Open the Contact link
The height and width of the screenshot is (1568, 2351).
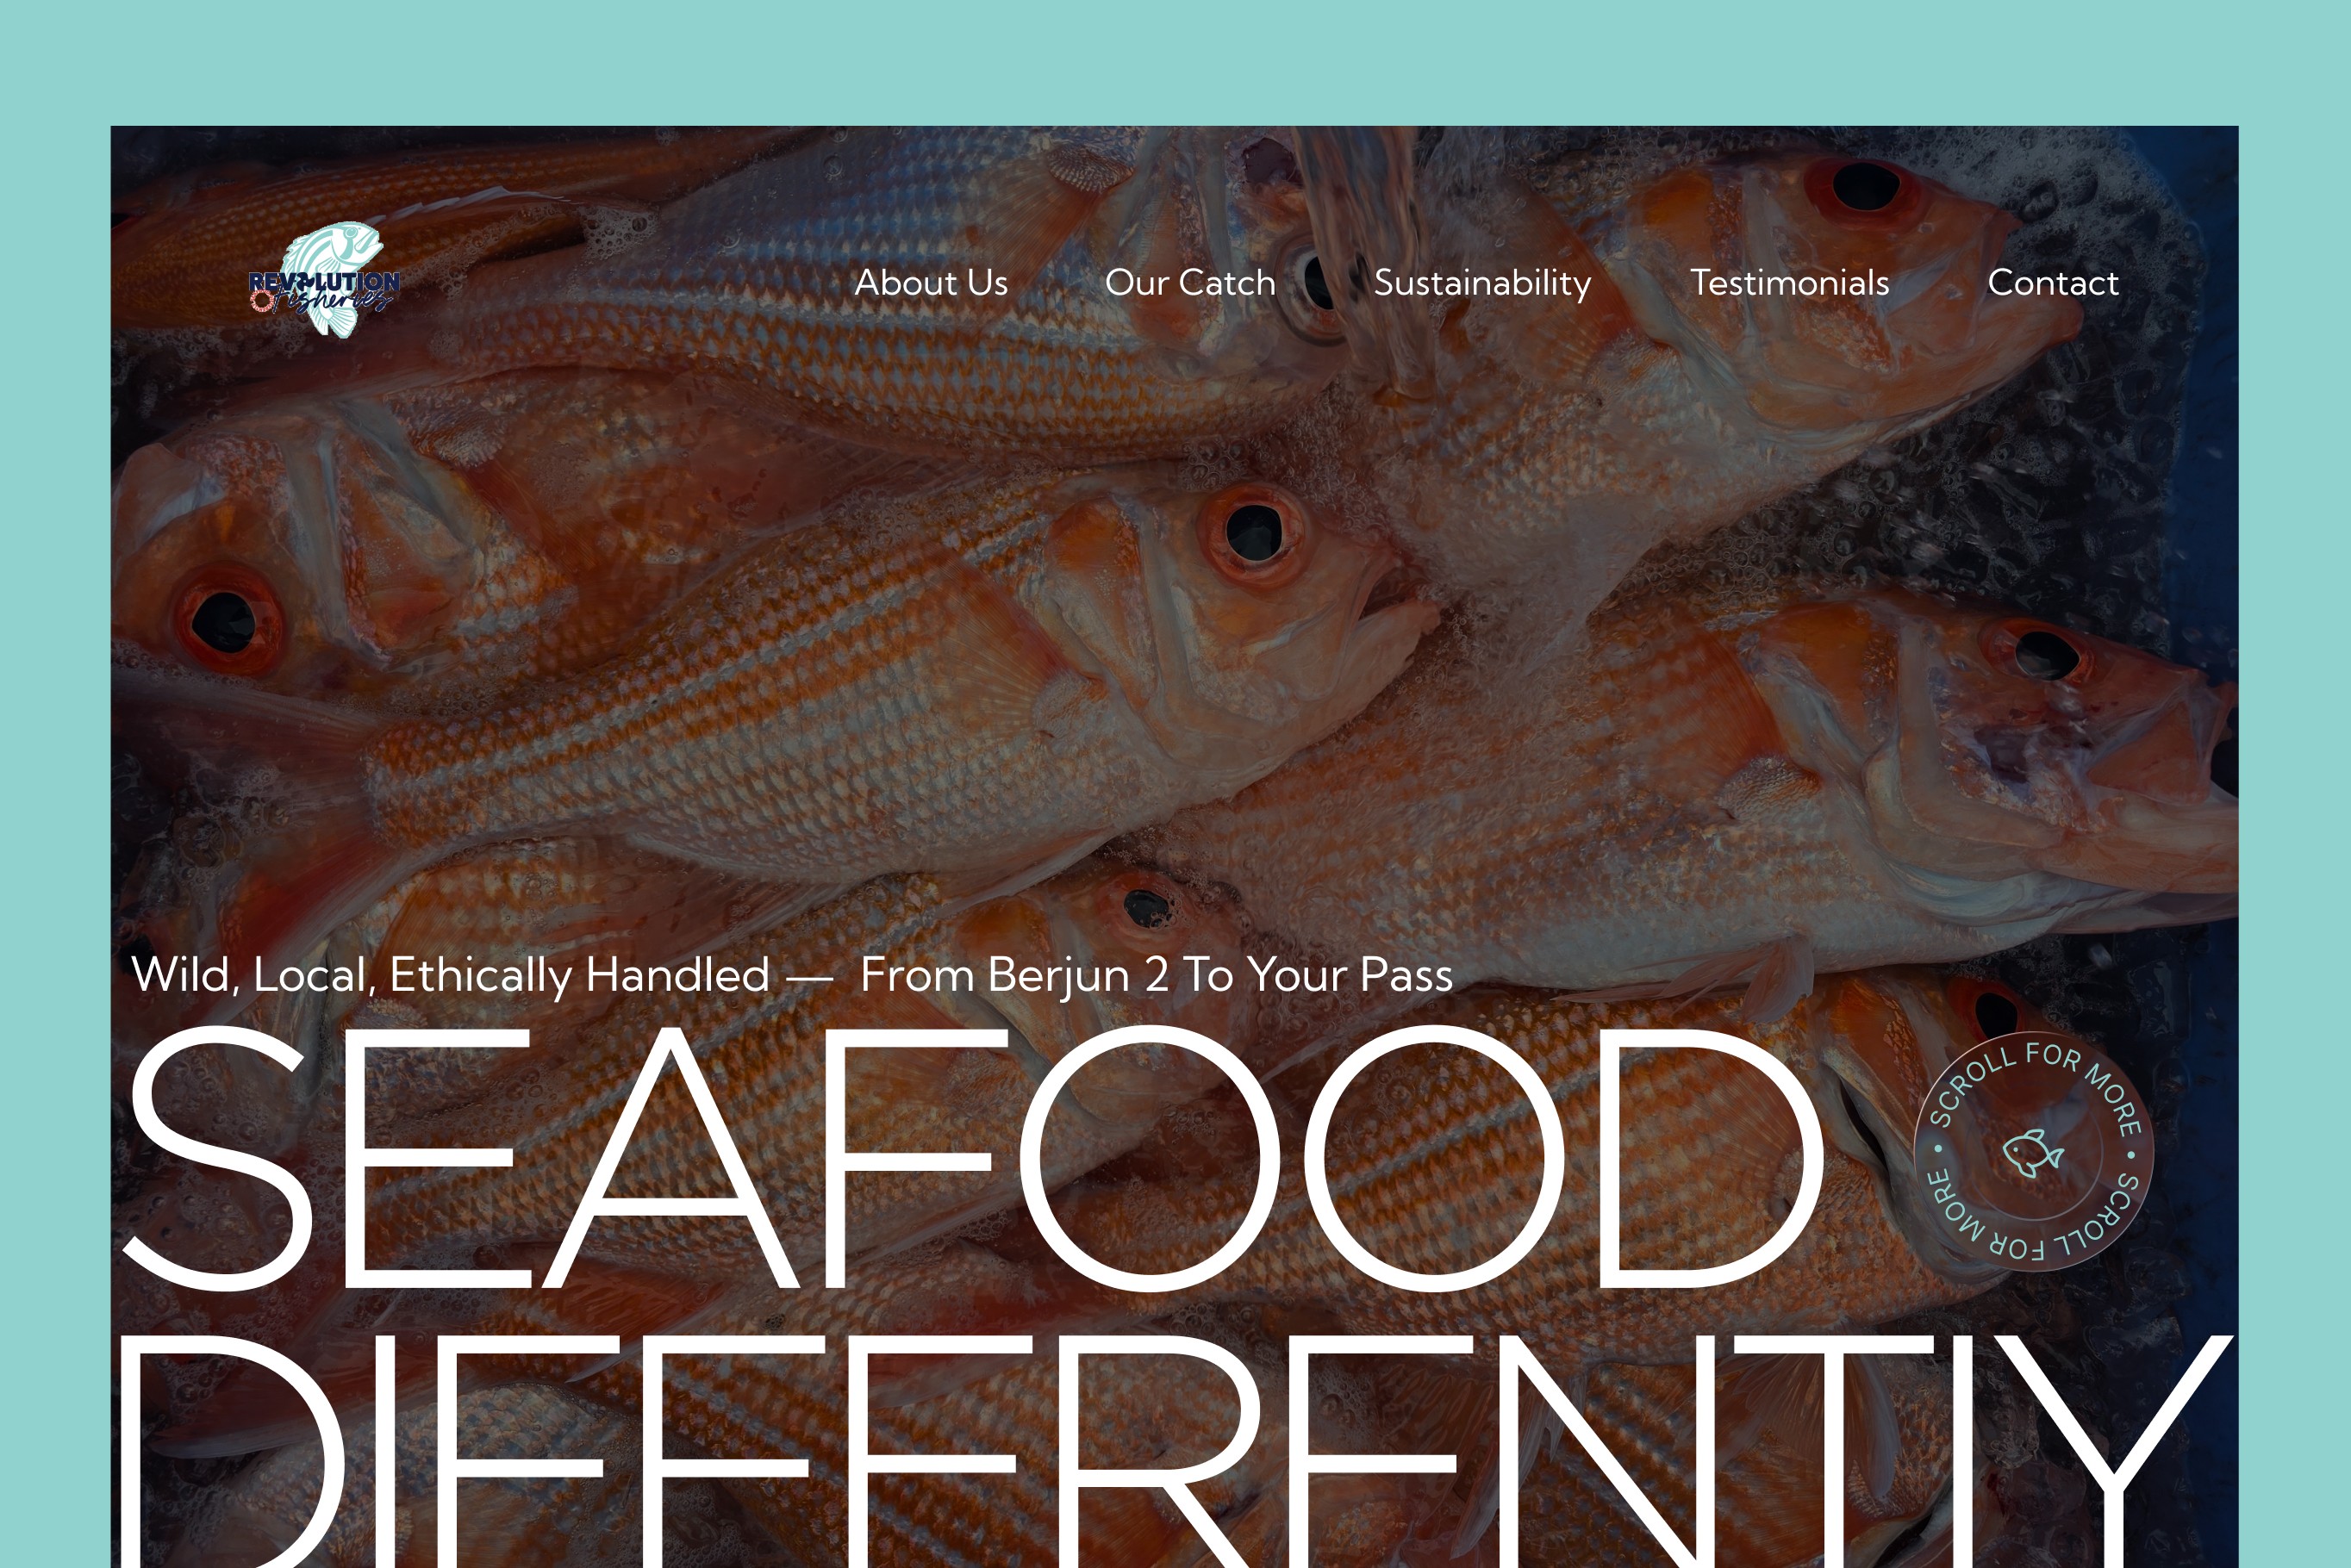pos(2053,283)
